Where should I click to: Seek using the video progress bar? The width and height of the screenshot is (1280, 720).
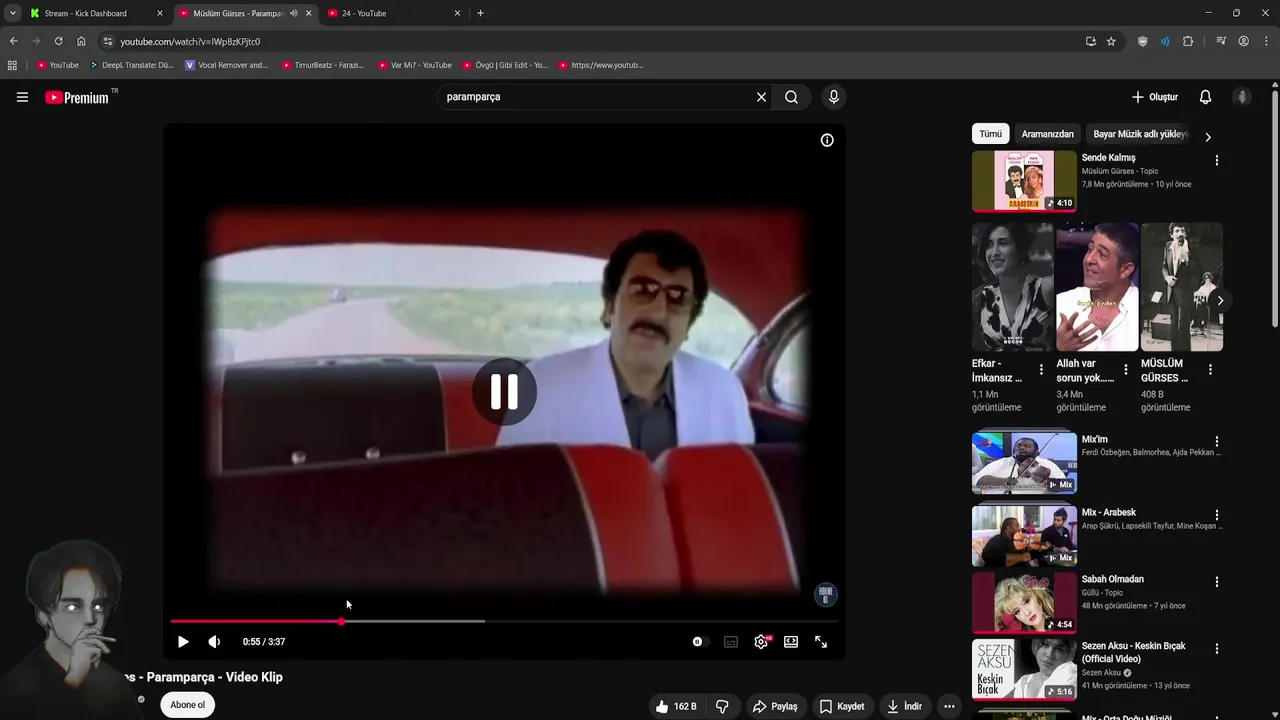coord(505,621)
